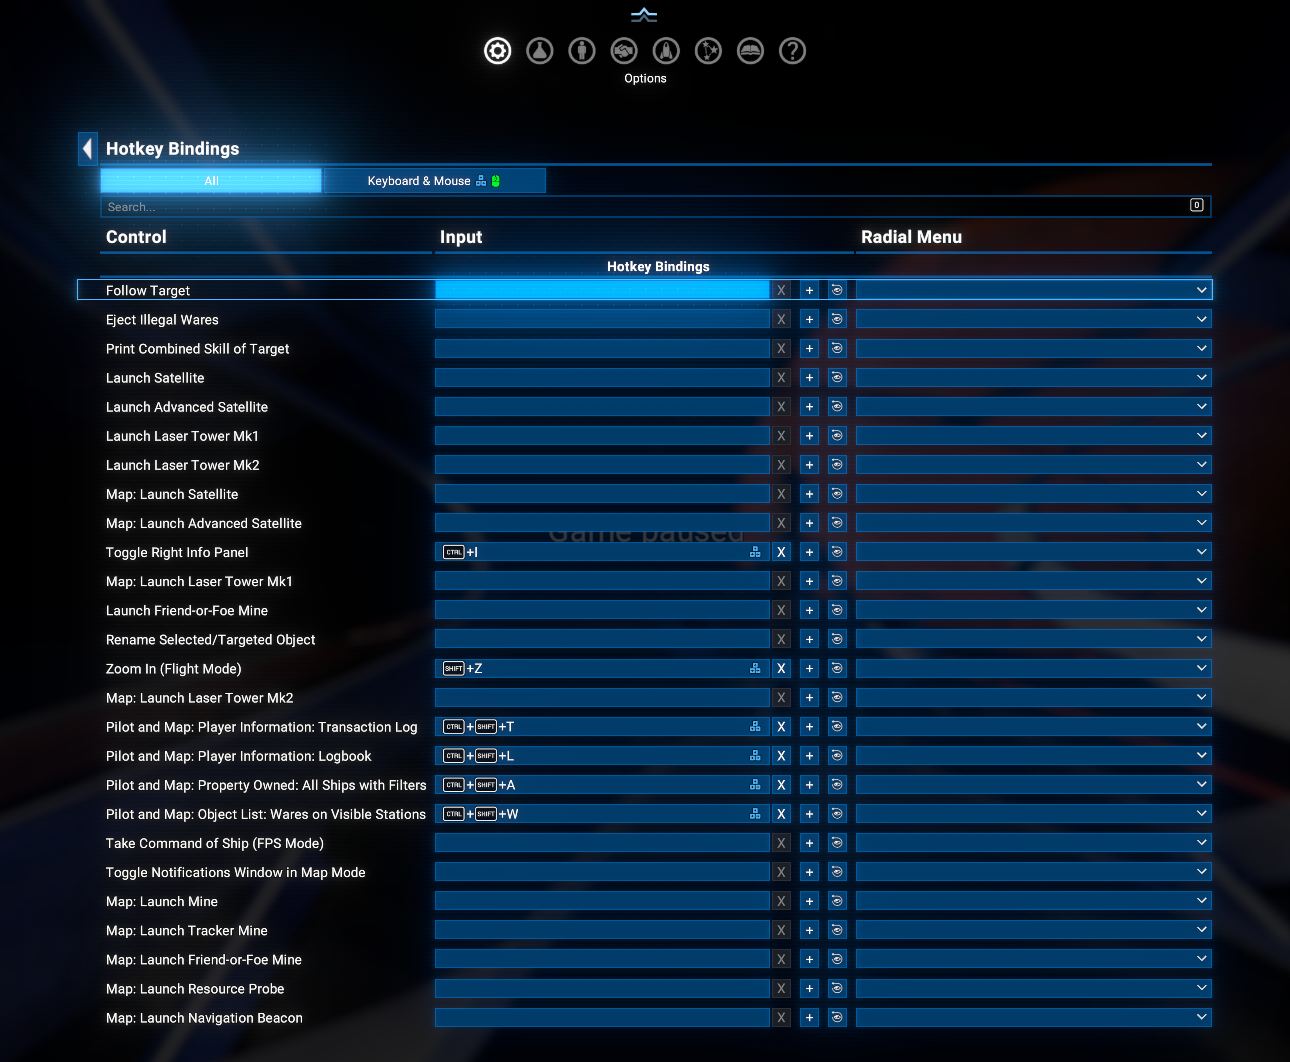
Task: Click the "Launch Laser Tower Mk2" label
Action: click(x=182, y=466)
